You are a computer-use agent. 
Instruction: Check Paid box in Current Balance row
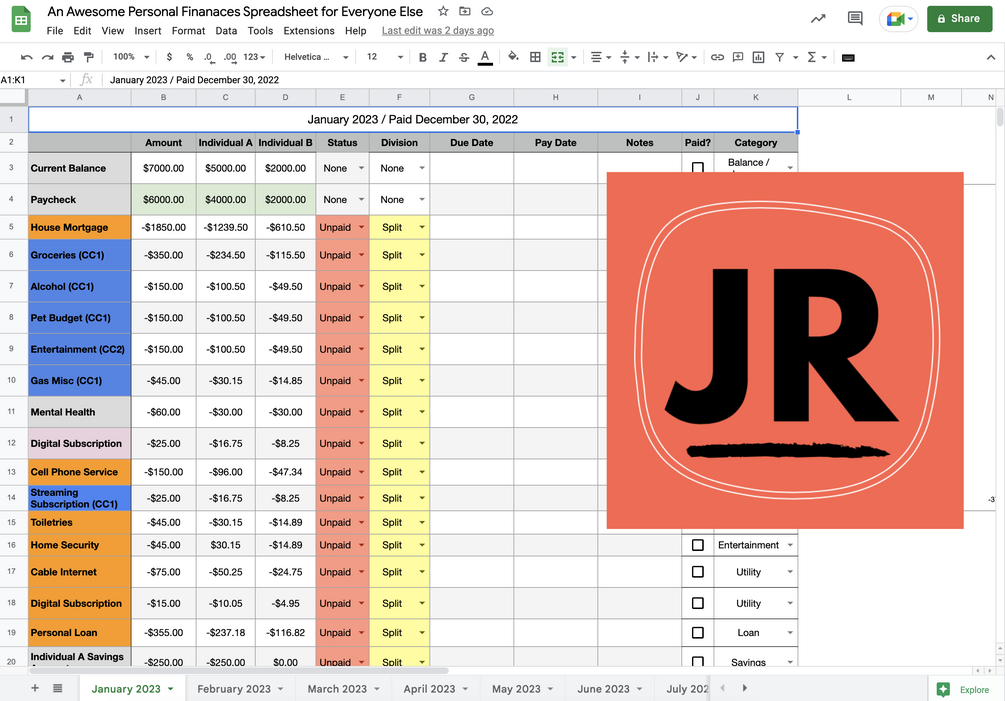698,167
